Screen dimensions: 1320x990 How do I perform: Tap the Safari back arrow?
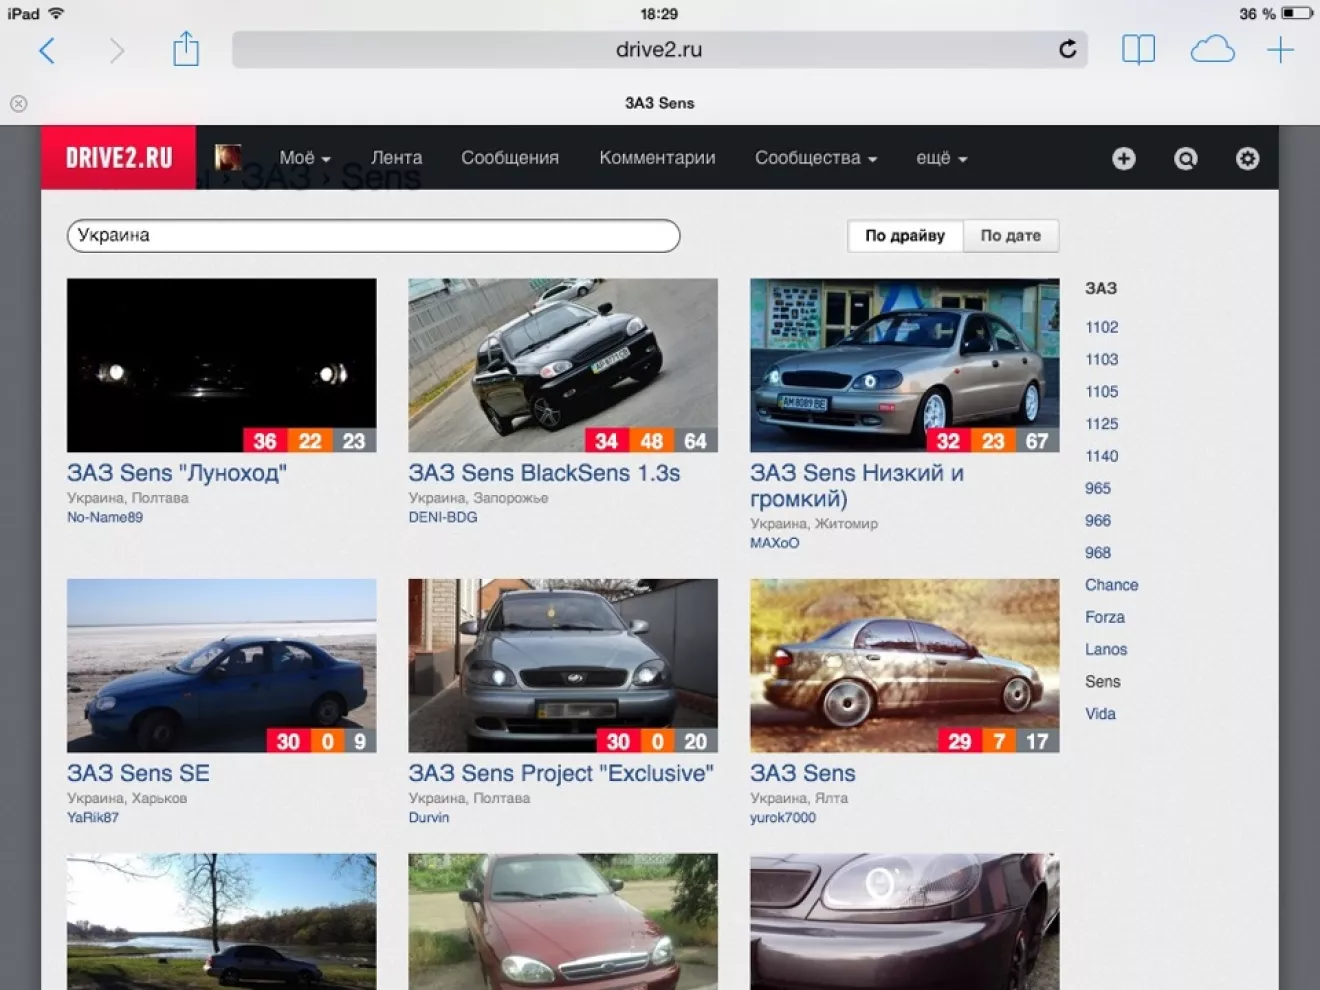coord(46,50)
